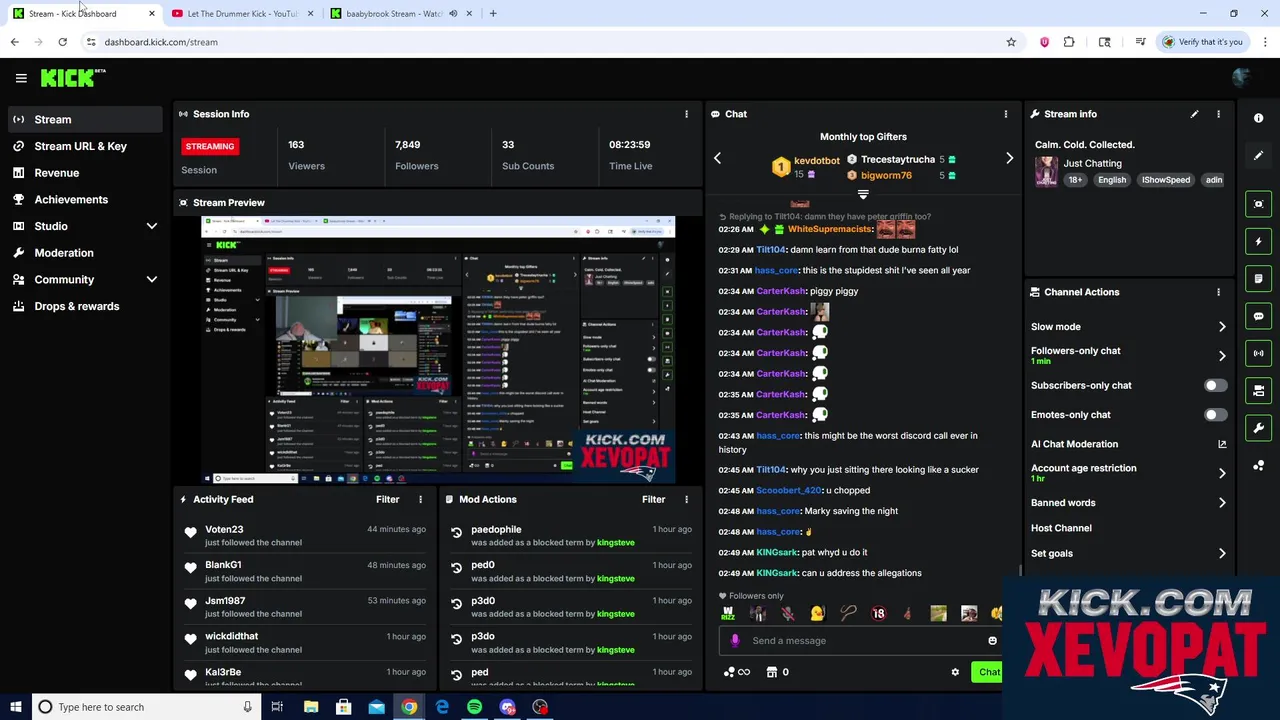Toggle the document widget icon in the right sidebar

pyautogui.click(x=1259, y=279)
